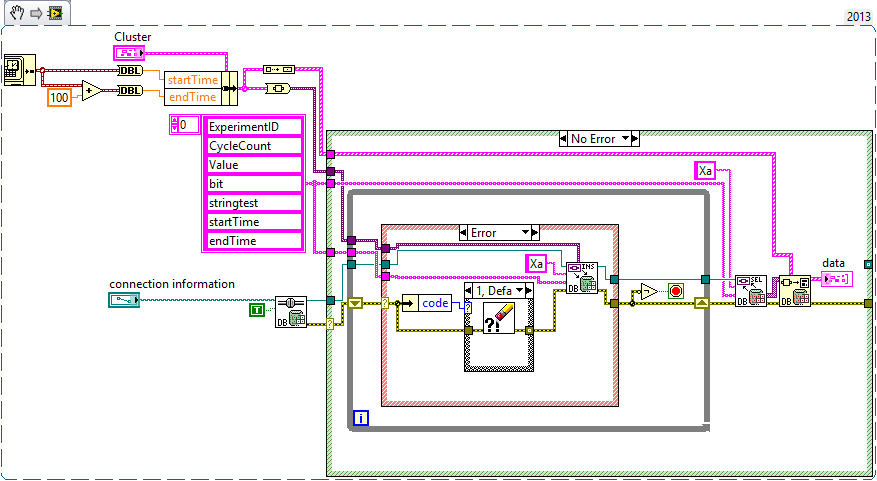The width and height of the screenshot is (877, 481).
Task: Select the DB Select Data VI icon
Action: tap(750, 290)
